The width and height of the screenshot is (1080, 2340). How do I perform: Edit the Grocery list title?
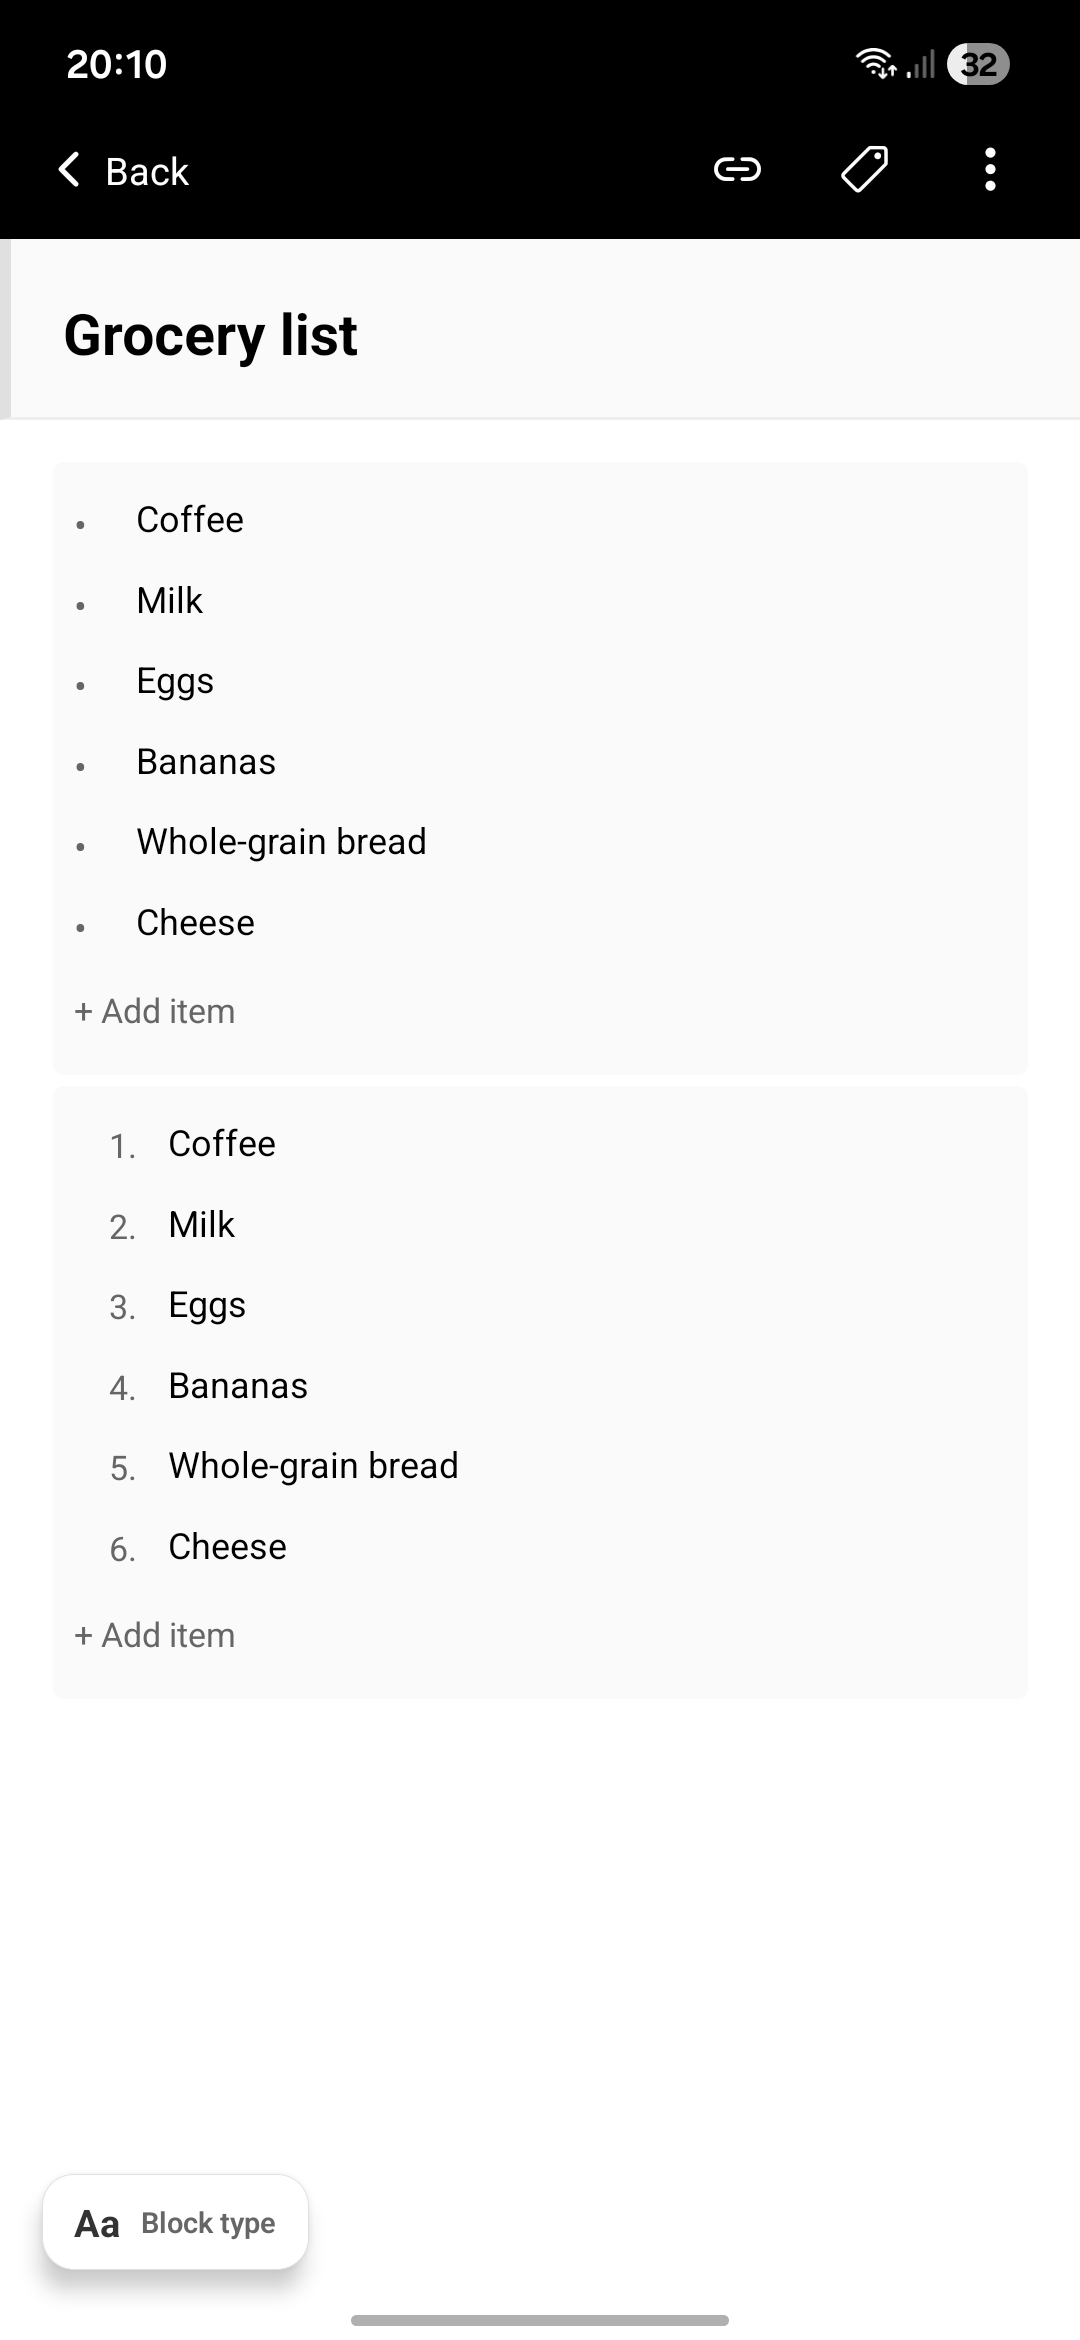[211, 335]
